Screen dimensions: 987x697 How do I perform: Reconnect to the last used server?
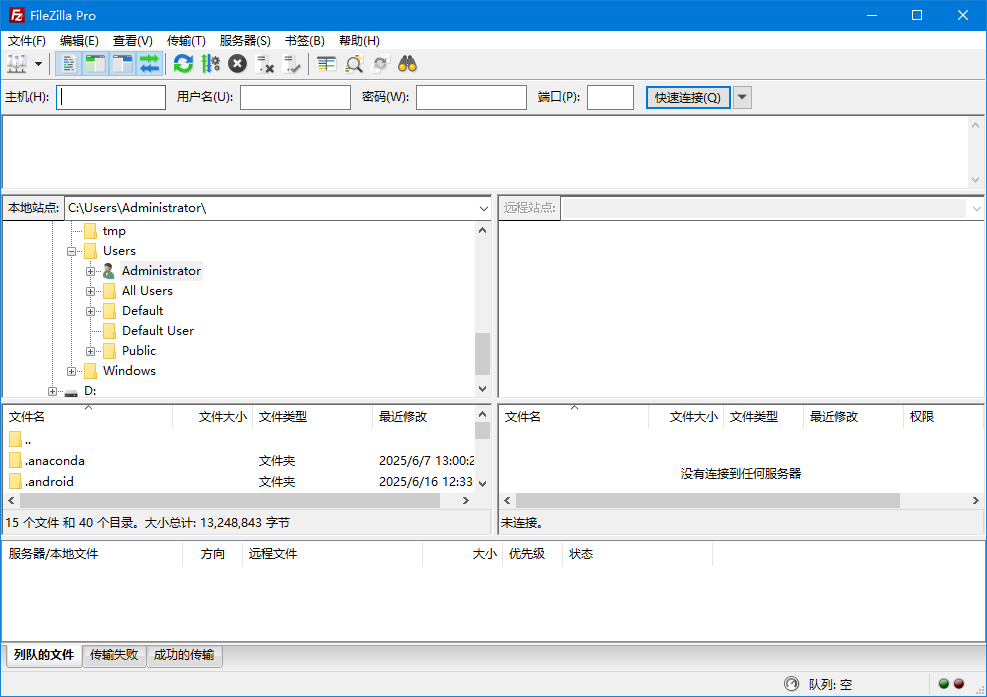292,64
